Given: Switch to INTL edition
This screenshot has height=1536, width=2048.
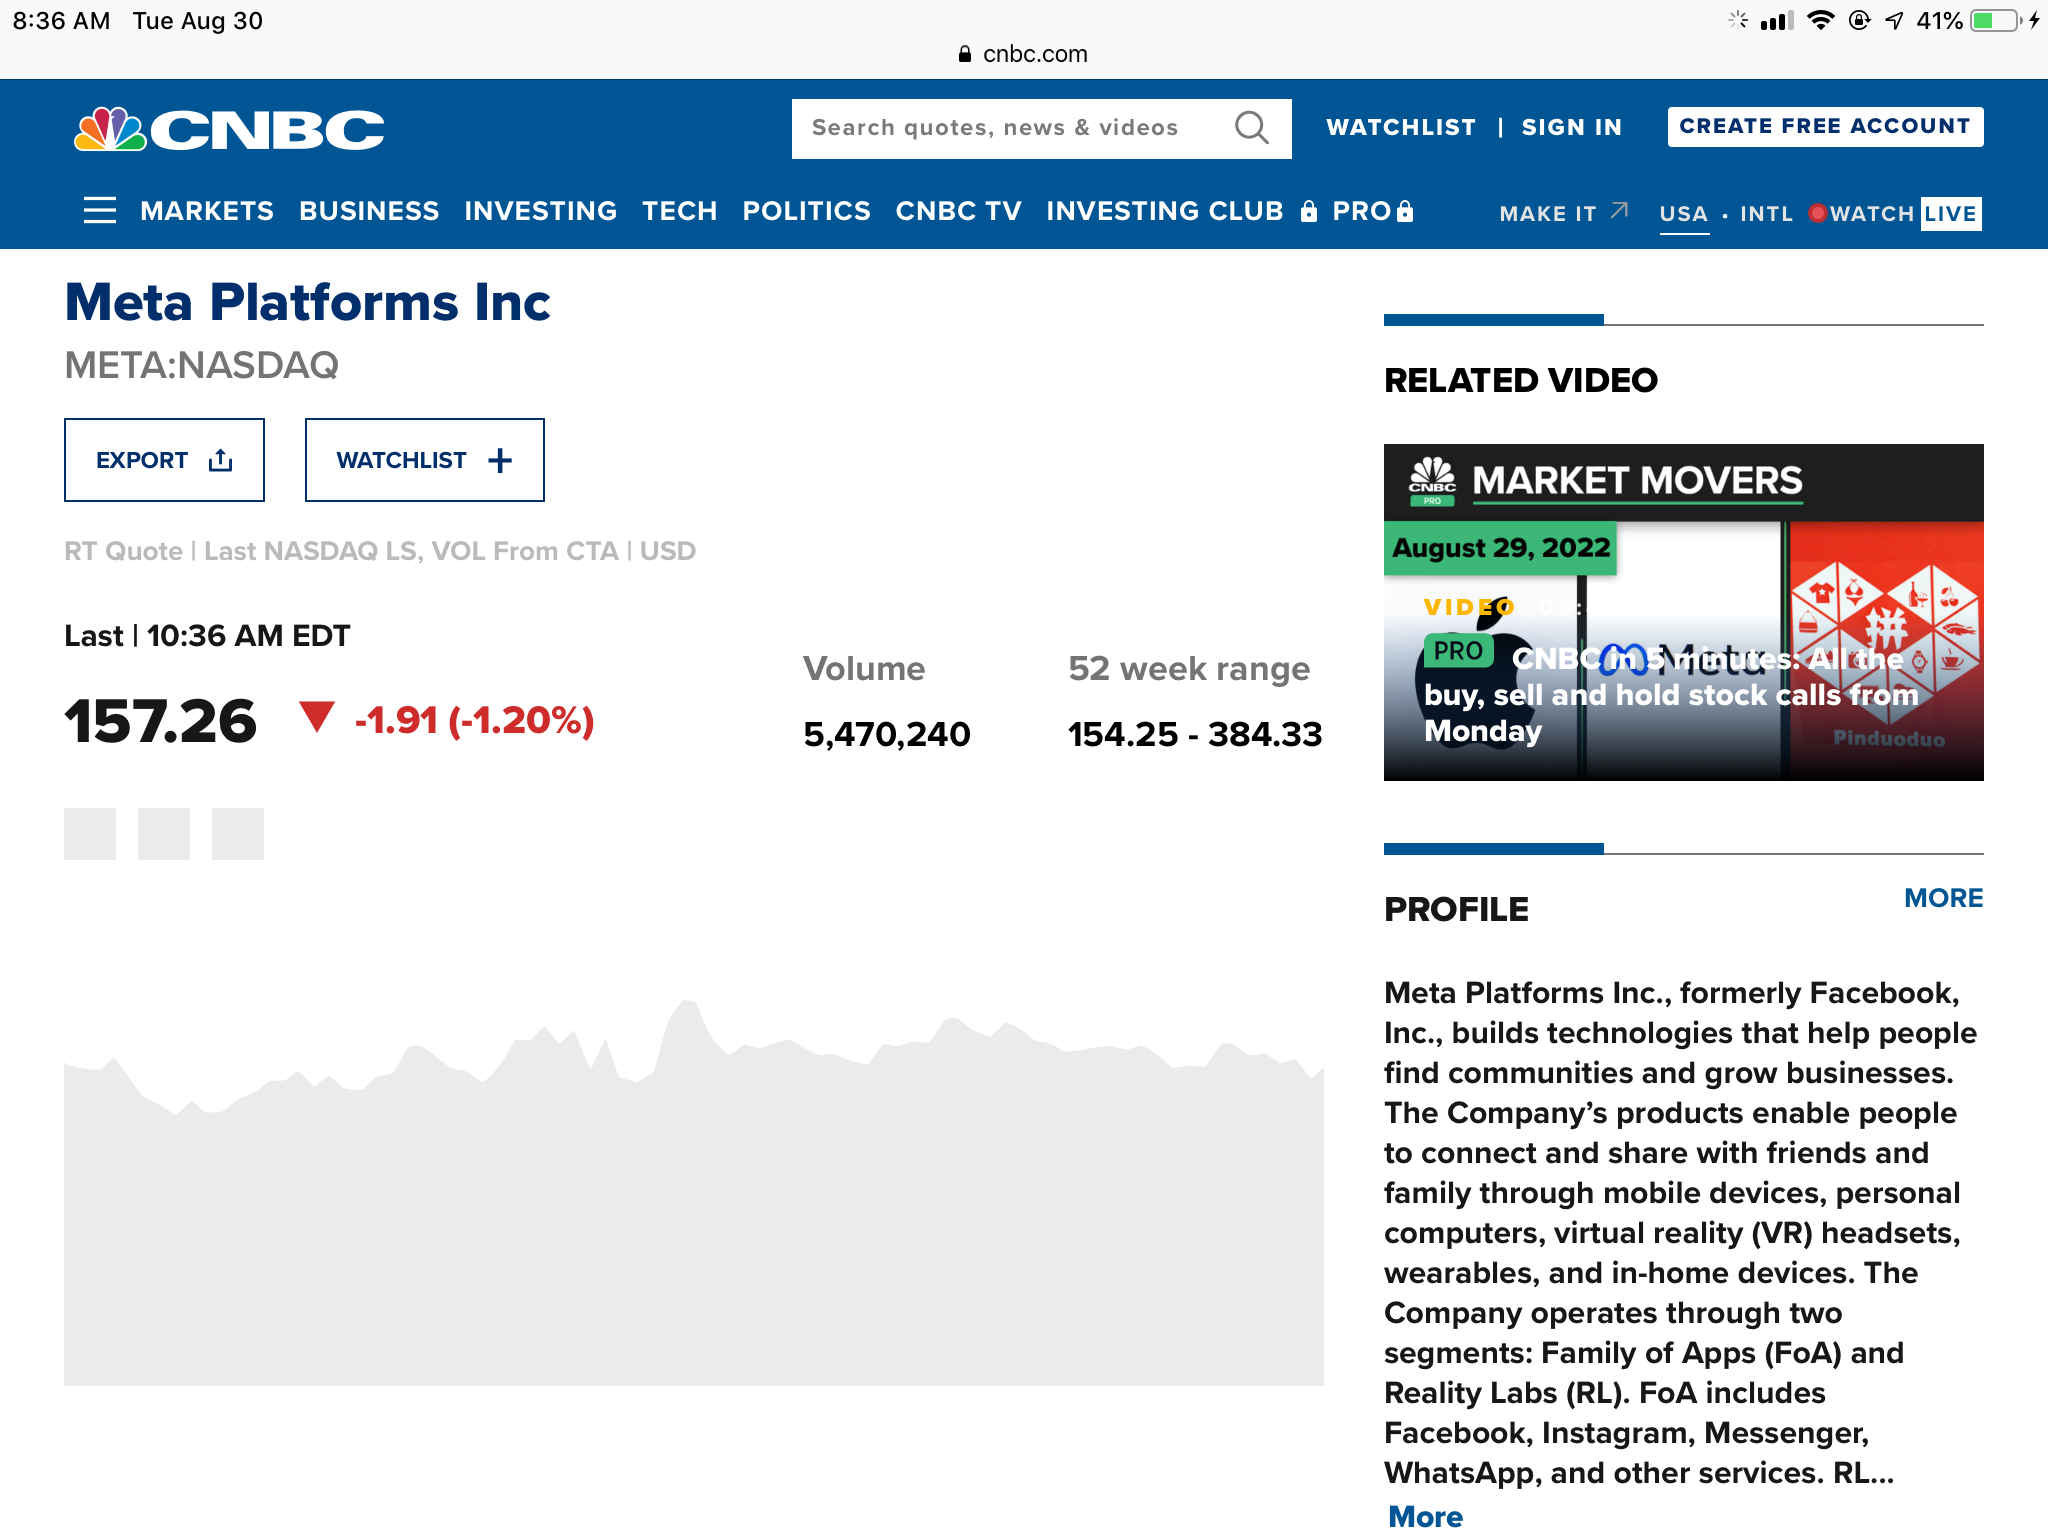Looking at the screenshot, I should (x=1766, y=213).
